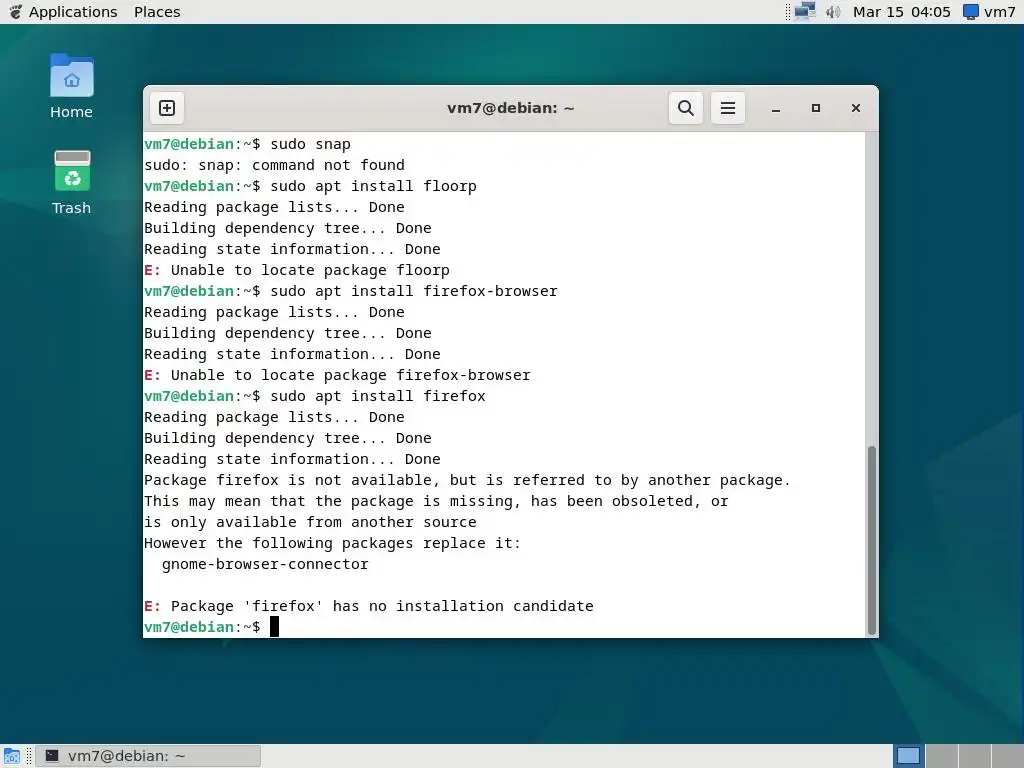
Task: Click the GNOME foot logo icon
Action: tap(15, 12)
